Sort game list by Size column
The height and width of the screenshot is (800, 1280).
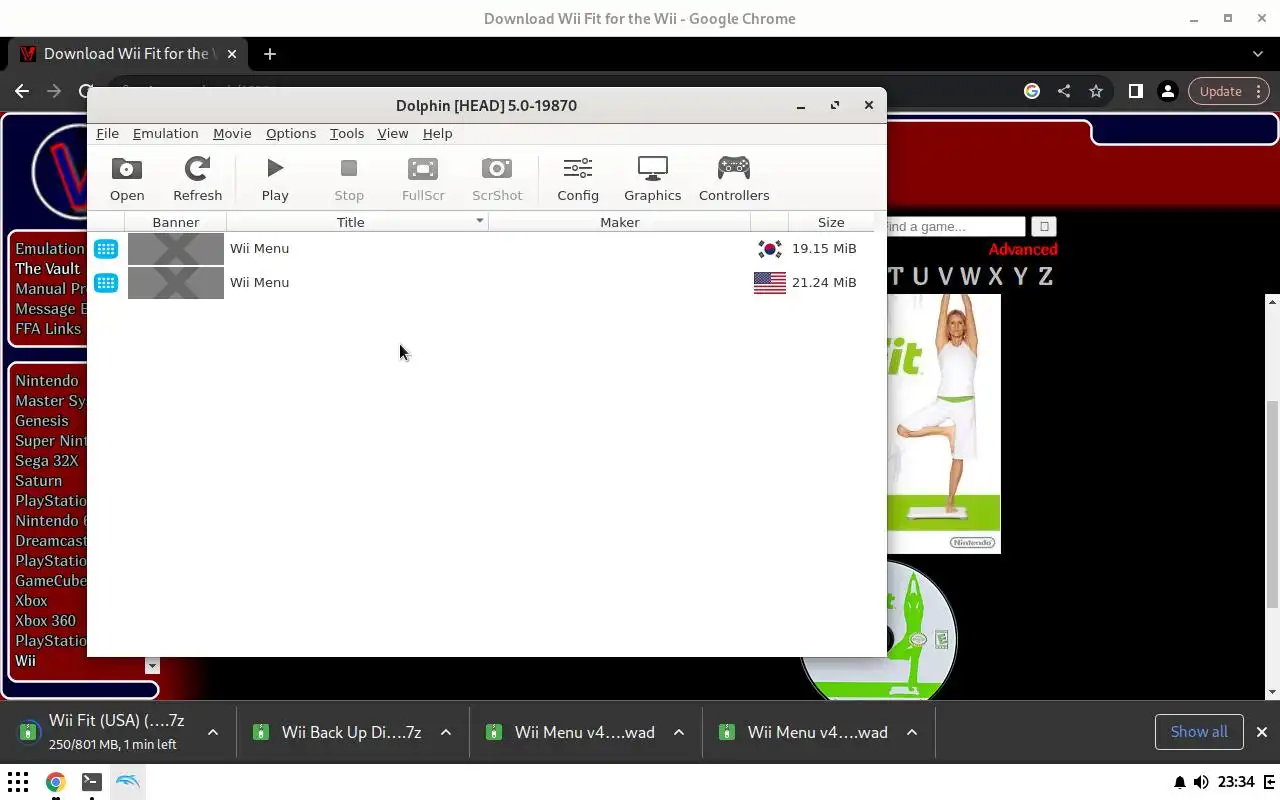[x=831, y=222]
